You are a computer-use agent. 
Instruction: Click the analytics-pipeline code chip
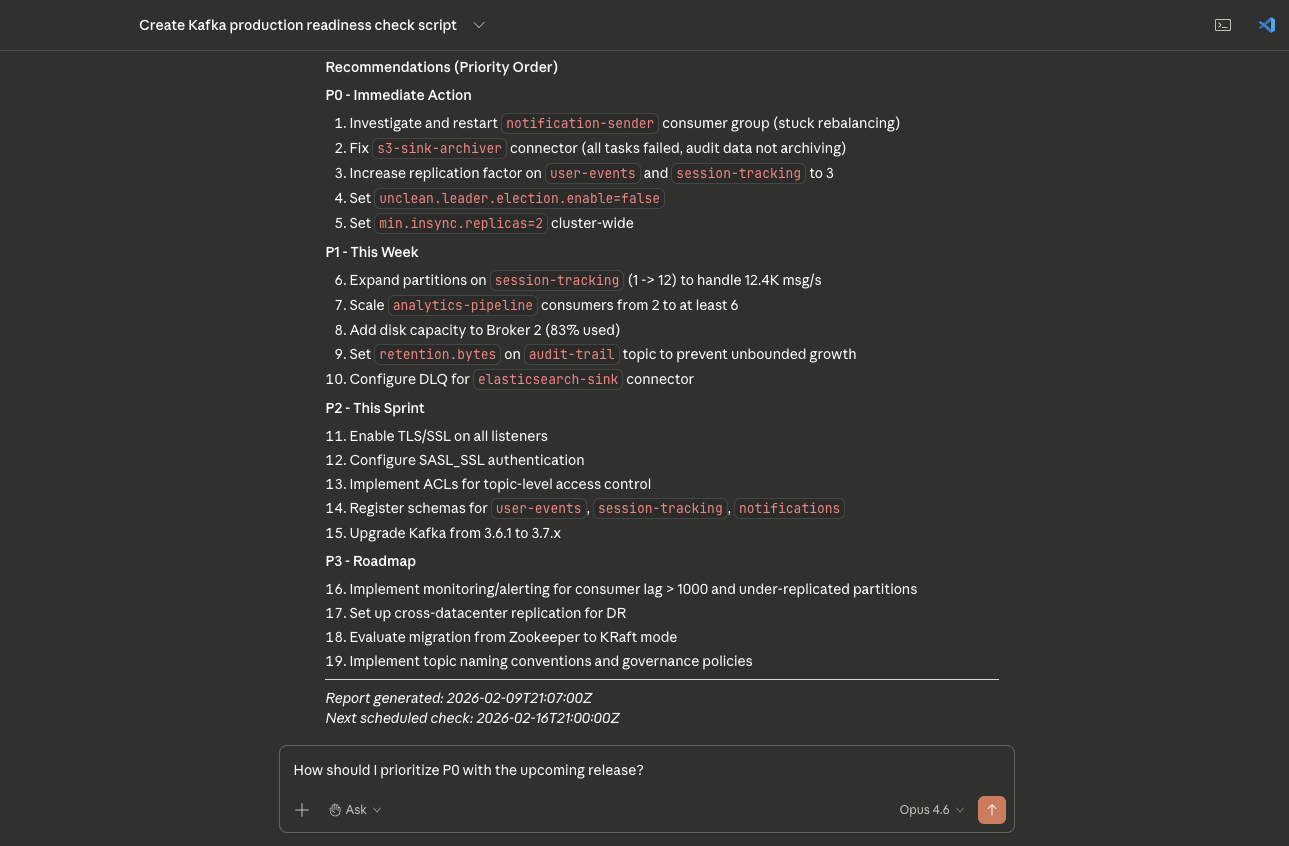462,305
